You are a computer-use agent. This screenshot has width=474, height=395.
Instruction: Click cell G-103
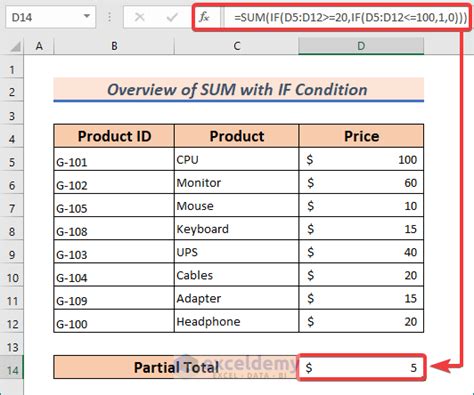[114, 252]
